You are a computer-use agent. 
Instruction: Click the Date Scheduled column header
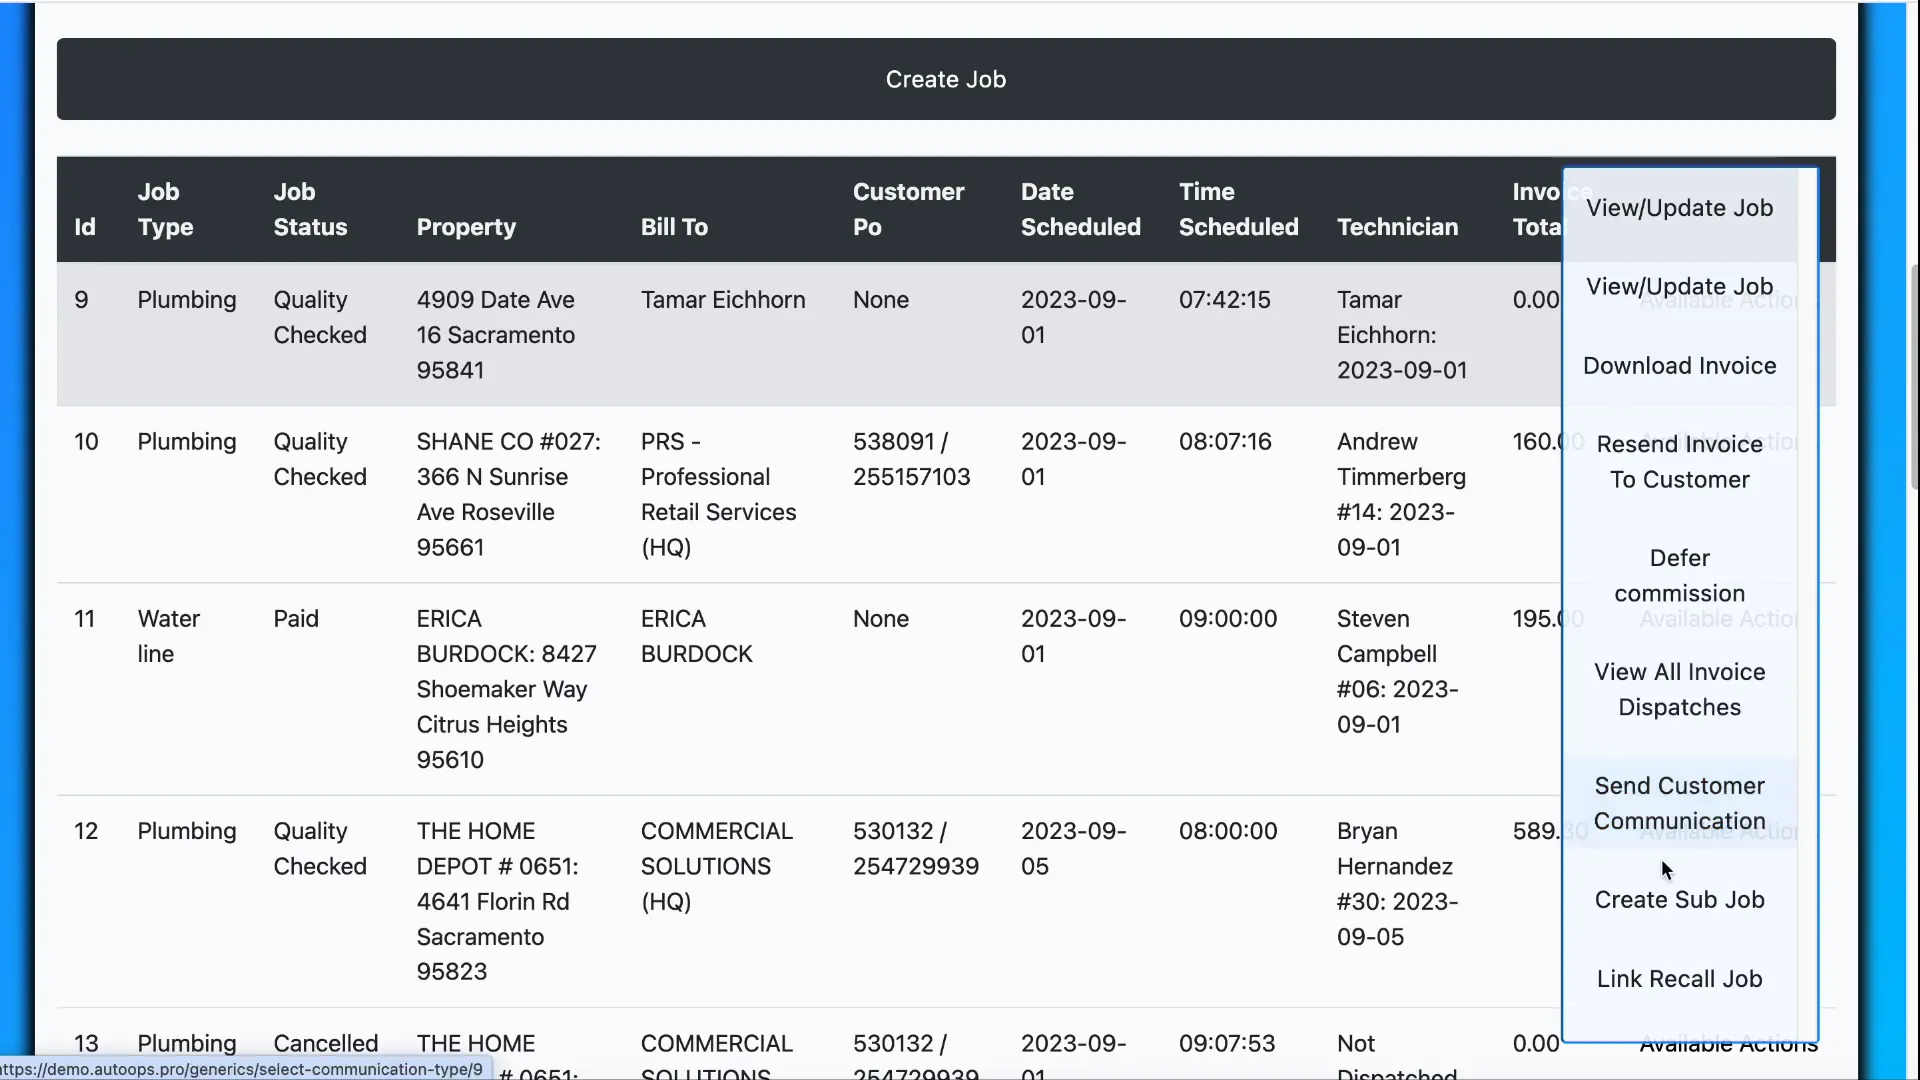pos(1080,209)
